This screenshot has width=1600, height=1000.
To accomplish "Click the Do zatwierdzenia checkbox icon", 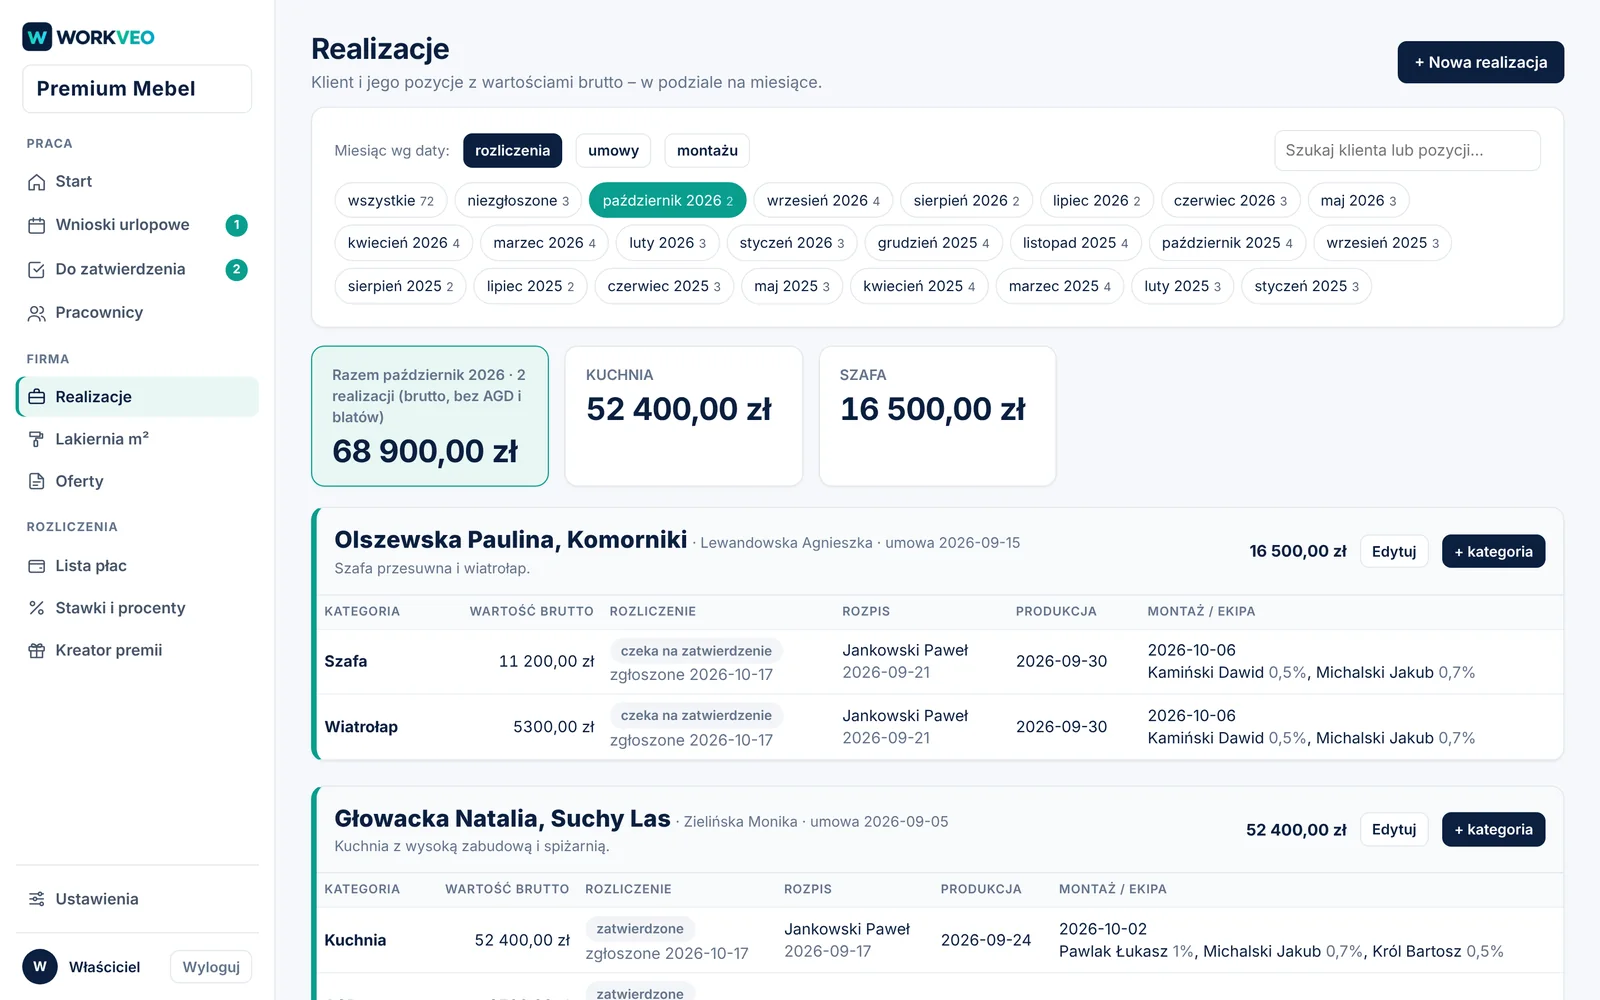I will [37, 269].
